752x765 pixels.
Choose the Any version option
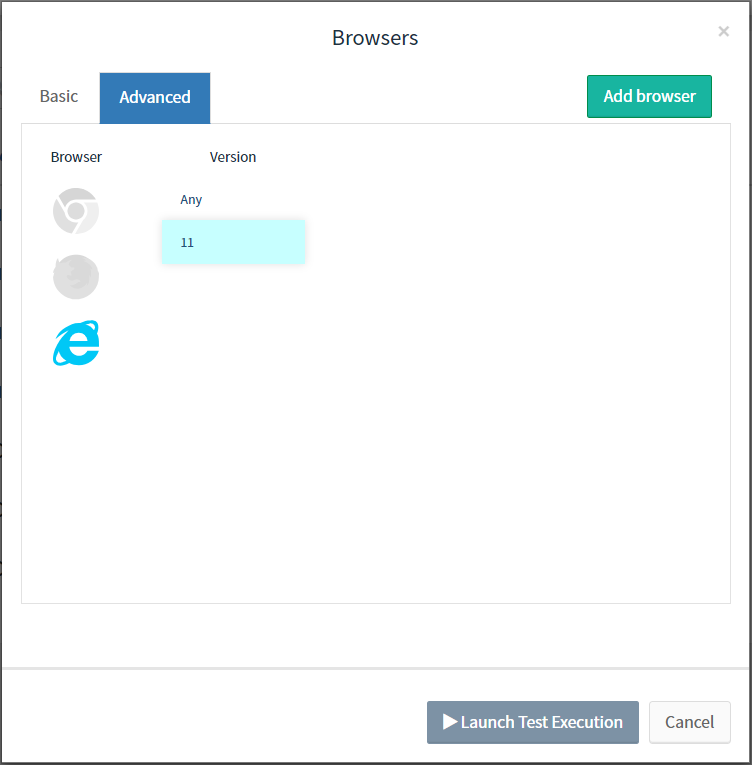click(233, 200)
